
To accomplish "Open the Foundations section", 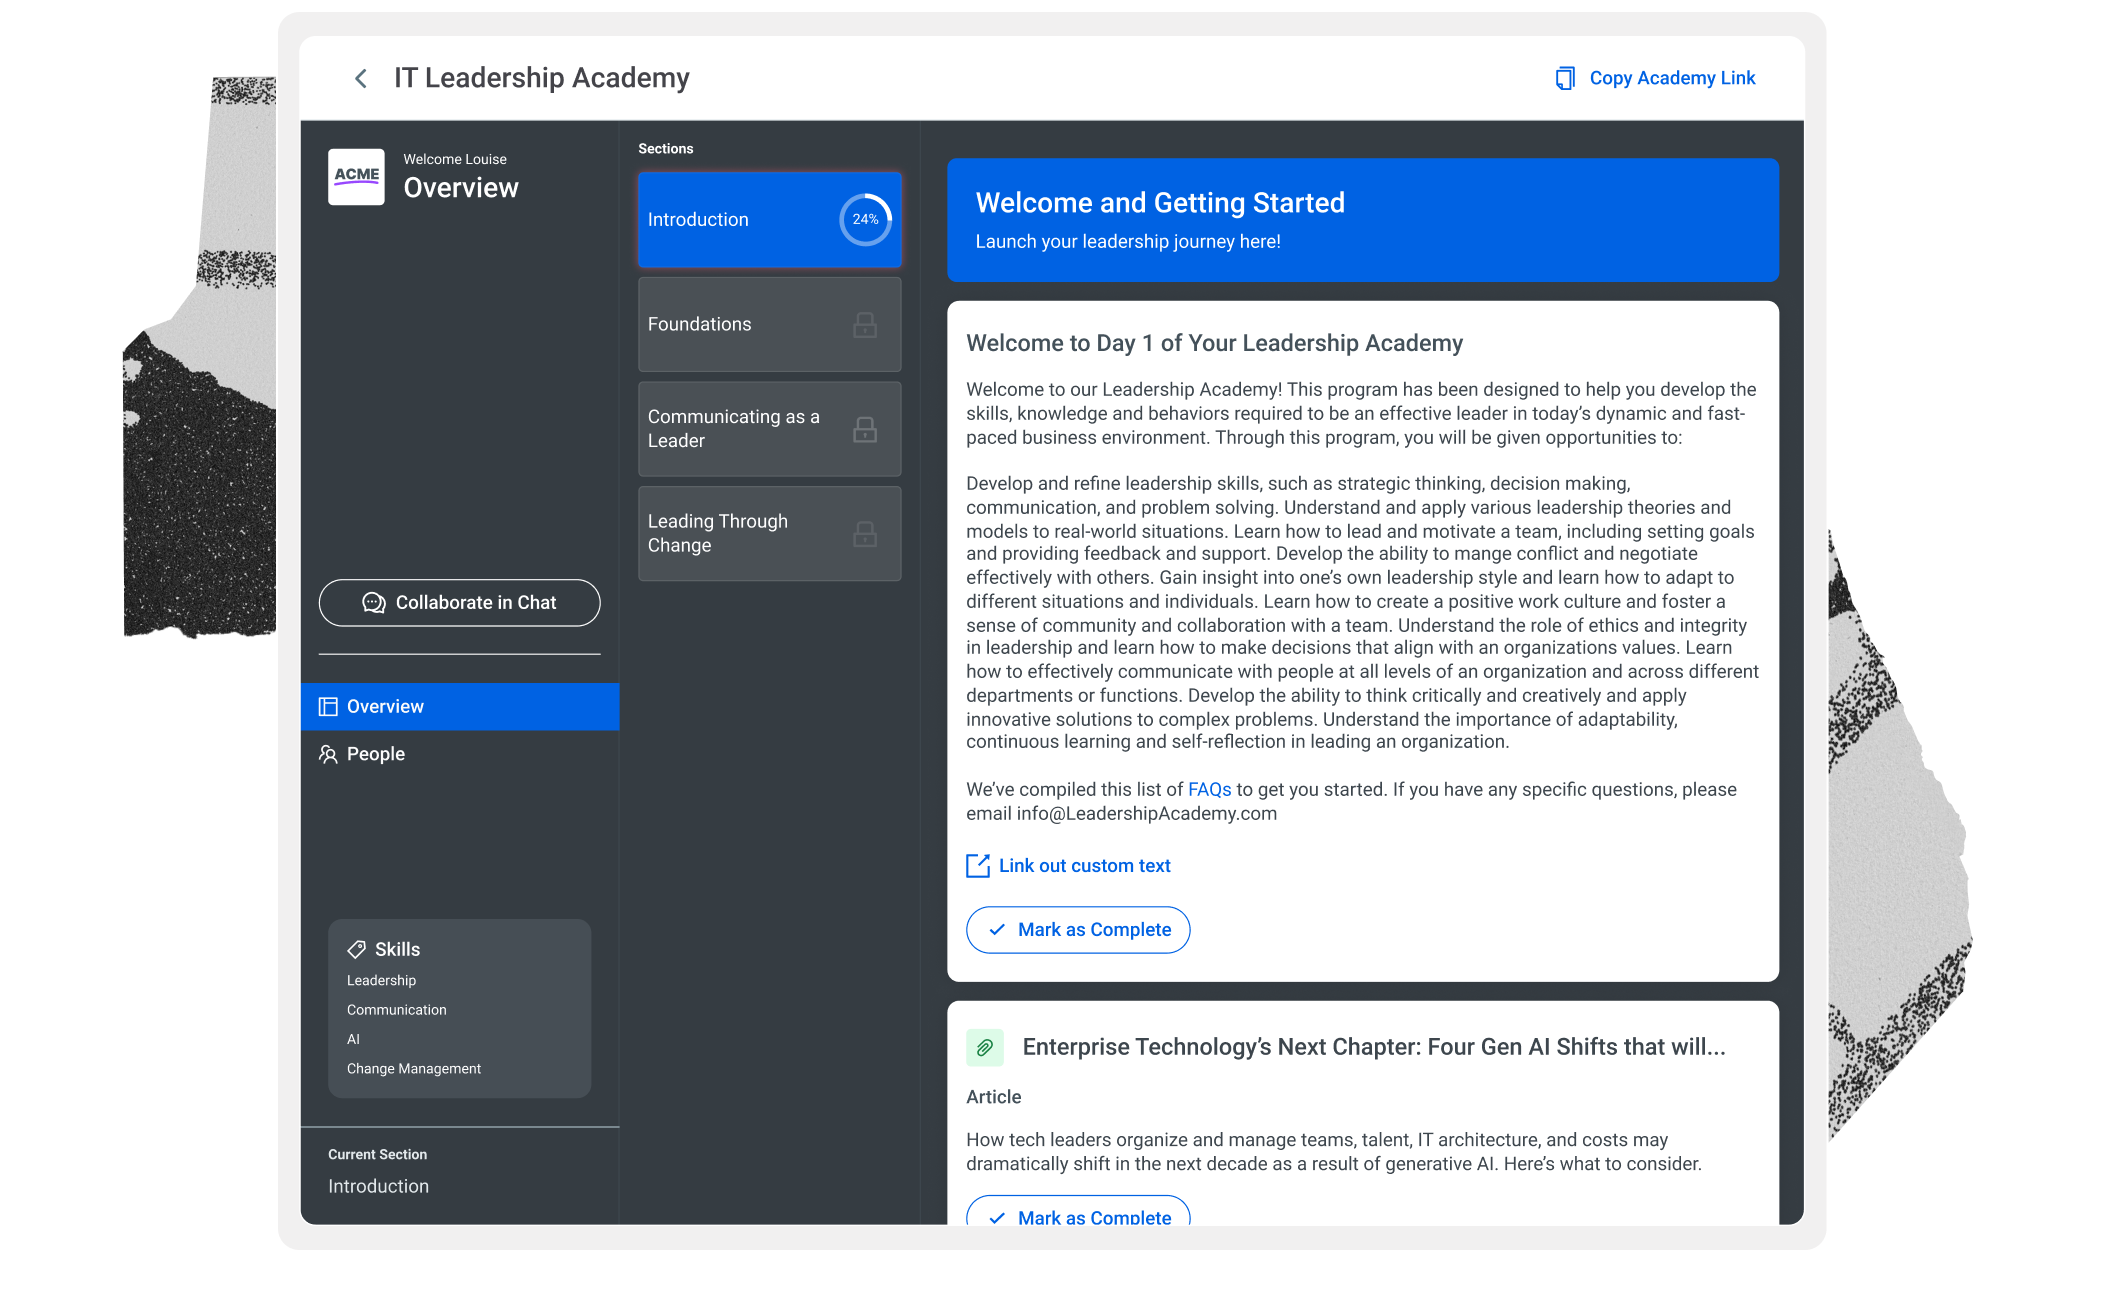I will (769, 324).
